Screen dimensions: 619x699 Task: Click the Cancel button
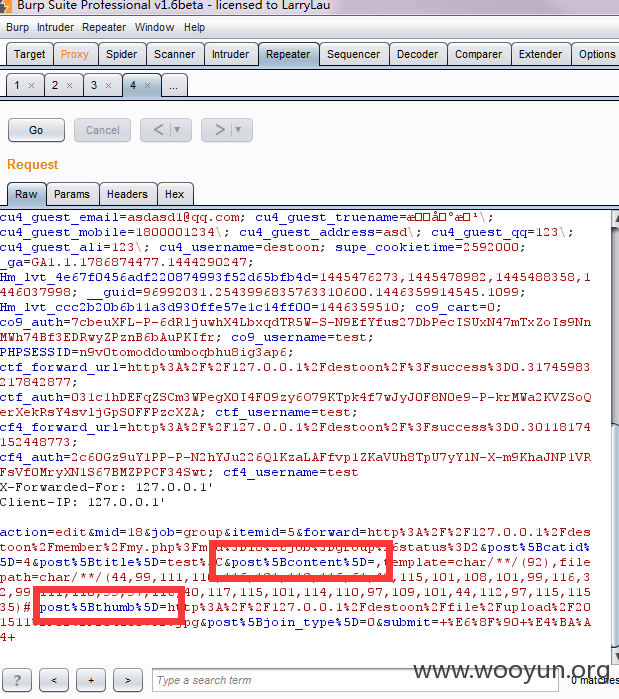102,130
